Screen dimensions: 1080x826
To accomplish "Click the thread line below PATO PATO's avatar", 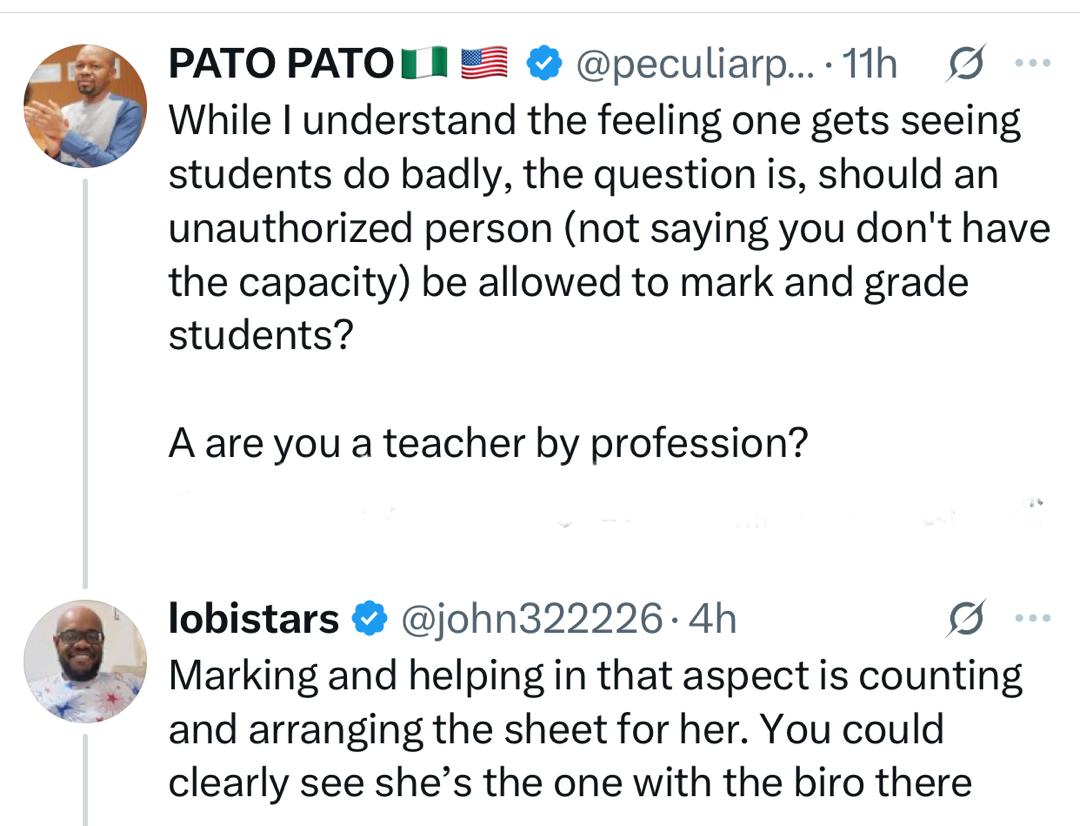I will 85,380.
